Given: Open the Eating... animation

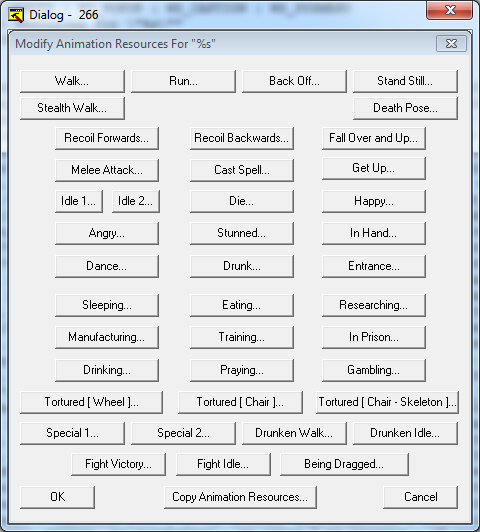Looking at the screenshot, I should 242,305.
